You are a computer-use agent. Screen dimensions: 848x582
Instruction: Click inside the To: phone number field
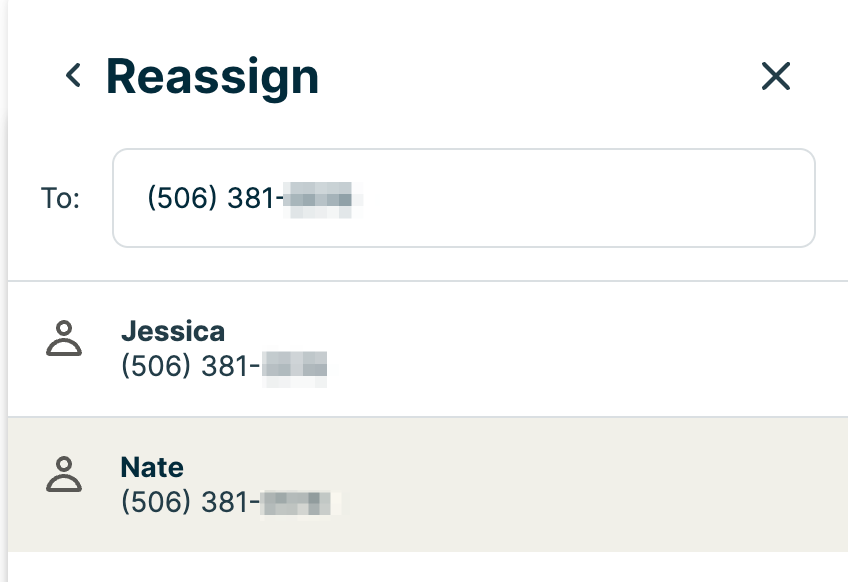[x=463, y=197]
